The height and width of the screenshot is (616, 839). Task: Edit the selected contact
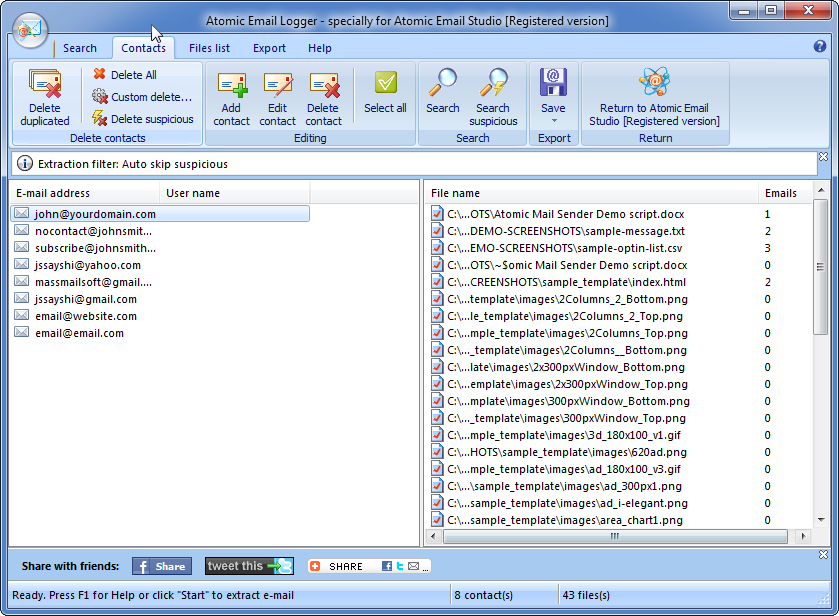click(277, 96)
